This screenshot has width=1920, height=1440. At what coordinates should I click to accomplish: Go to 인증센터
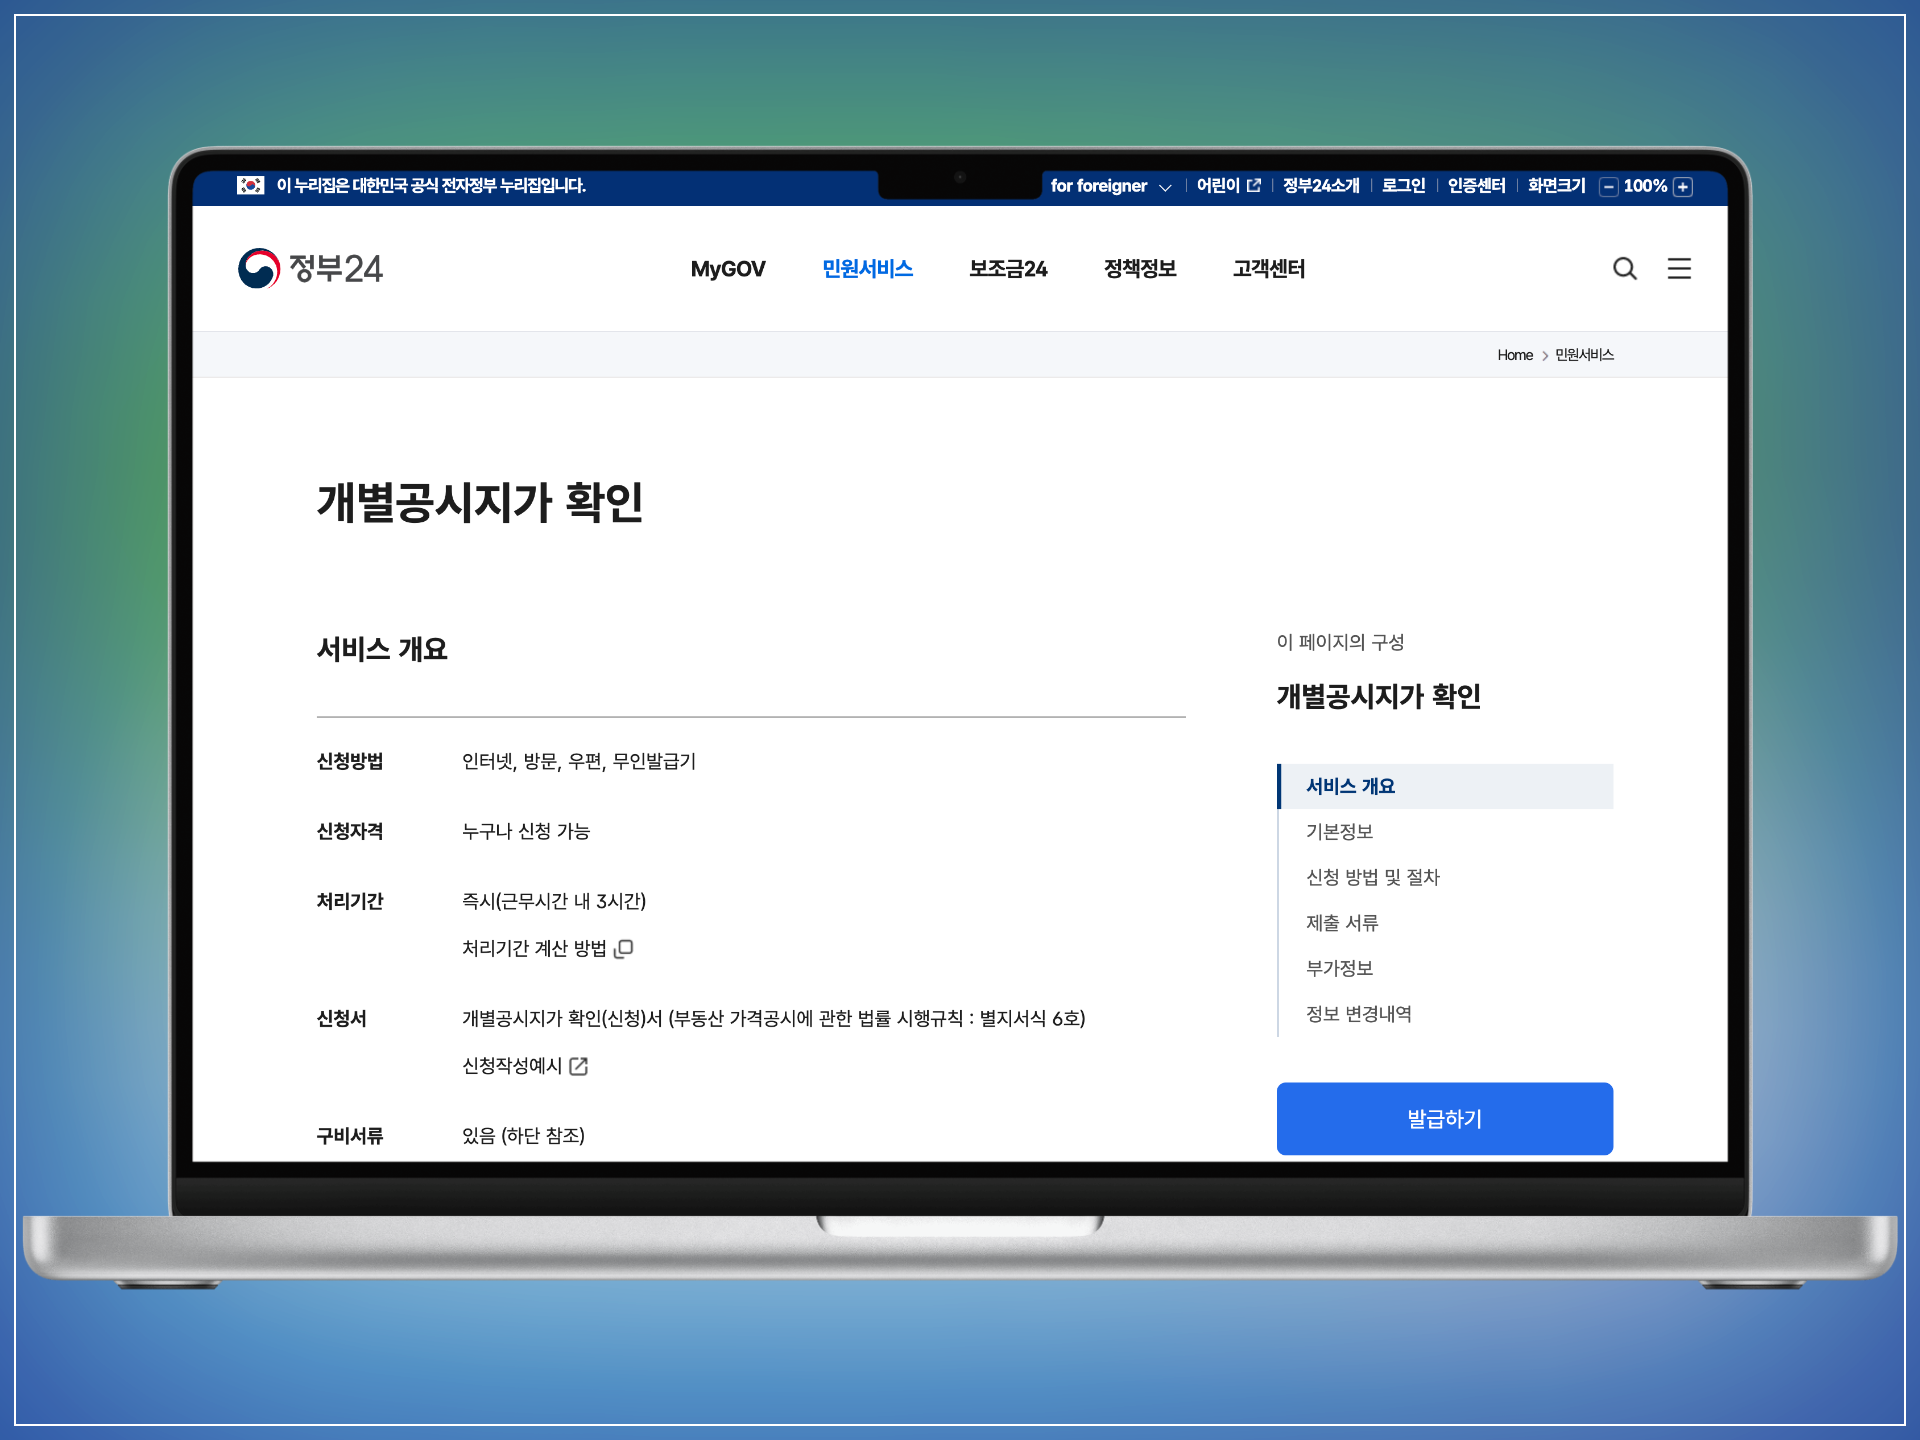[1475, 185]
